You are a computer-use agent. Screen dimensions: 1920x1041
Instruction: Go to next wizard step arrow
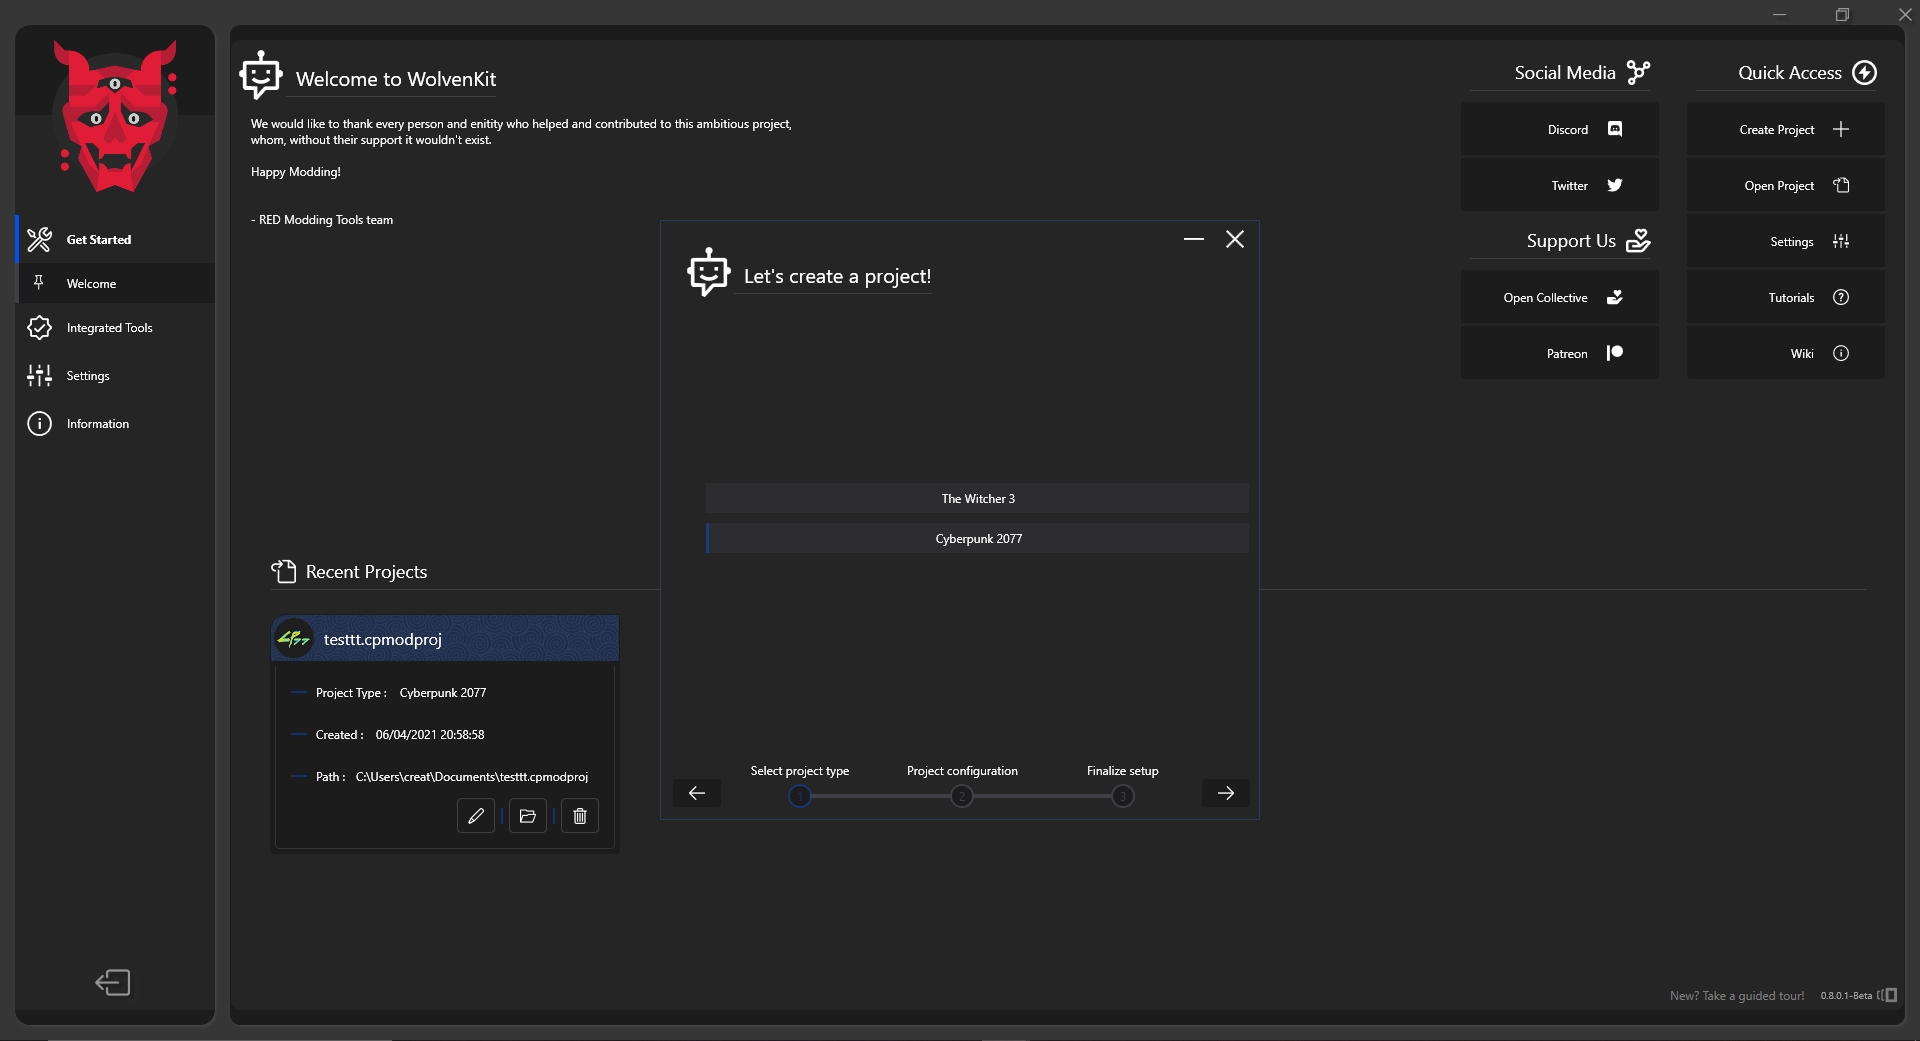[x=1225, y=793]
